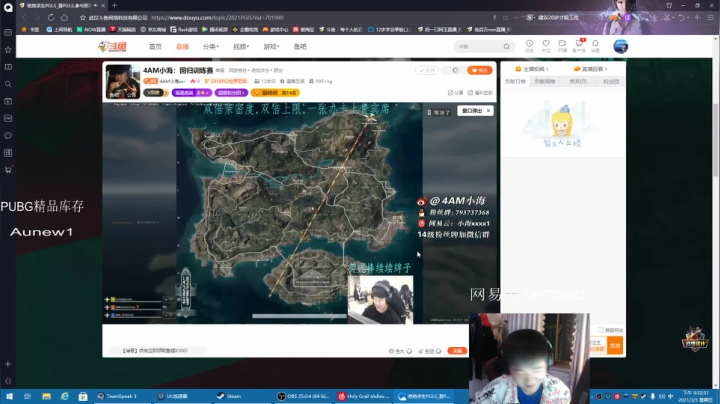This screenshot has height=404, width=720.
Task: Open 鱼吧 in Douyu navigation
Action: (x=300, y=46)
